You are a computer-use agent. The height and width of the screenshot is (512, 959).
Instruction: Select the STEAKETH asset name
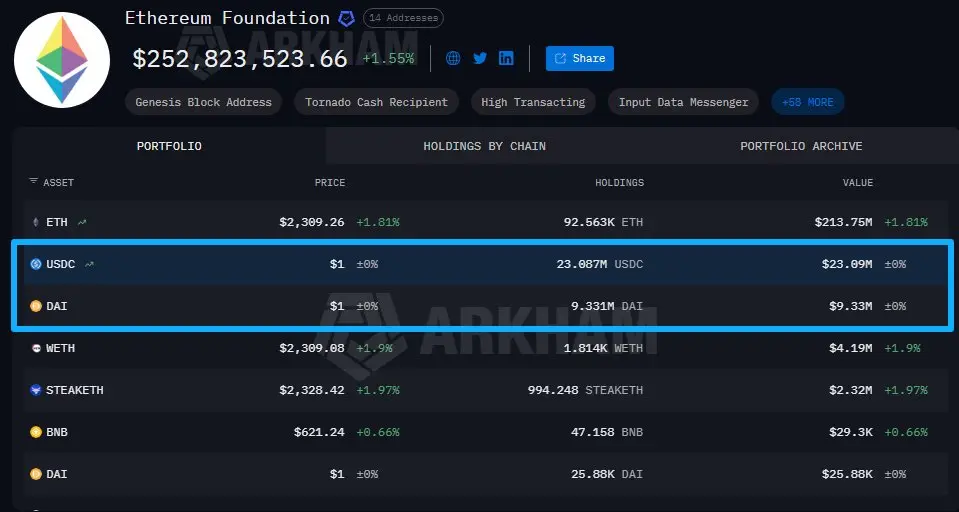(x=75, y=390)
